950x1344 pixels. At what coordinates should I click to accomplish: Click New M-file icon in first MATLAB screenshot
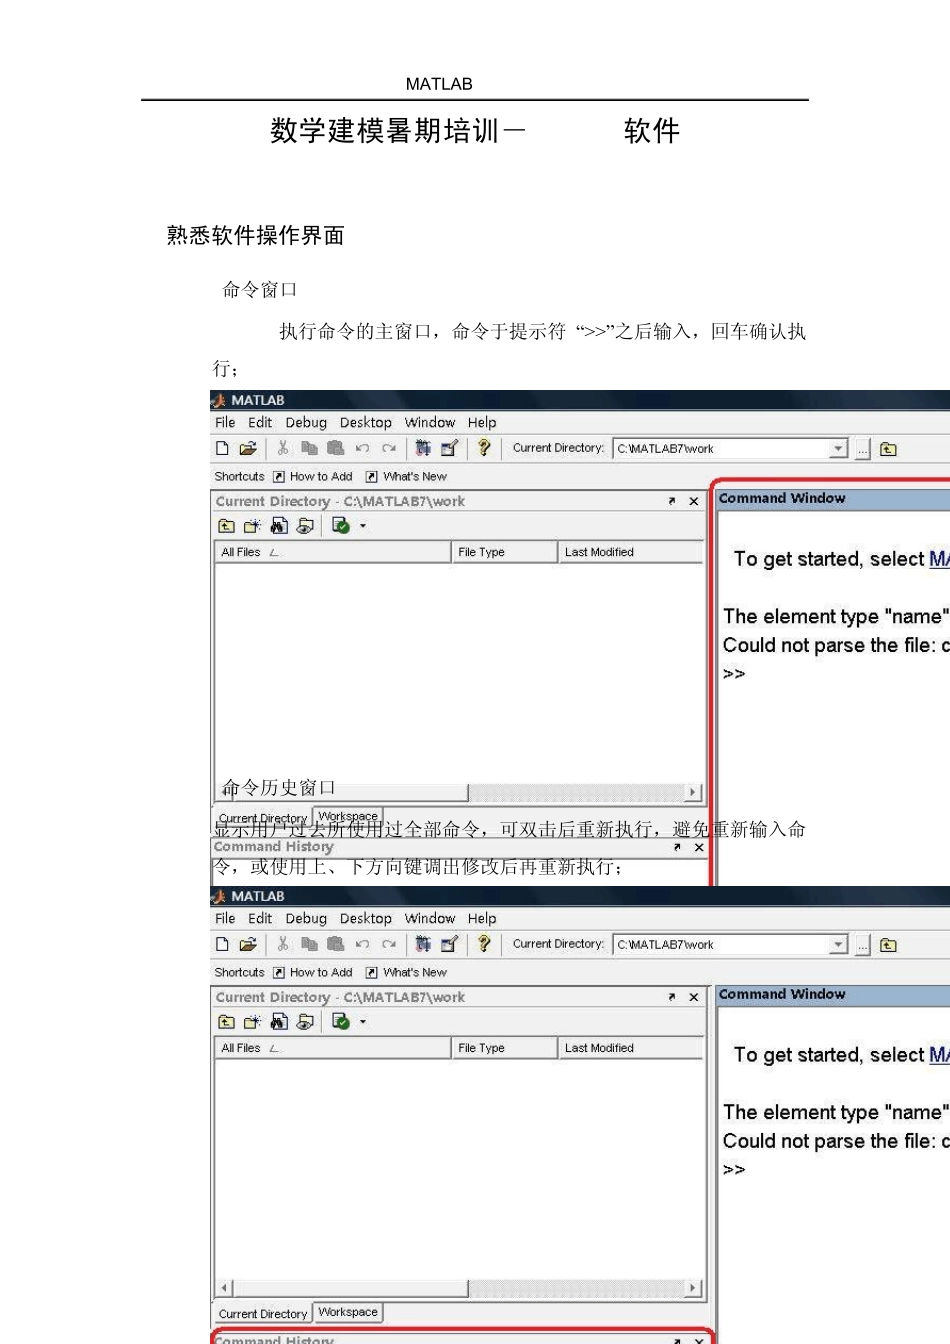223,448
